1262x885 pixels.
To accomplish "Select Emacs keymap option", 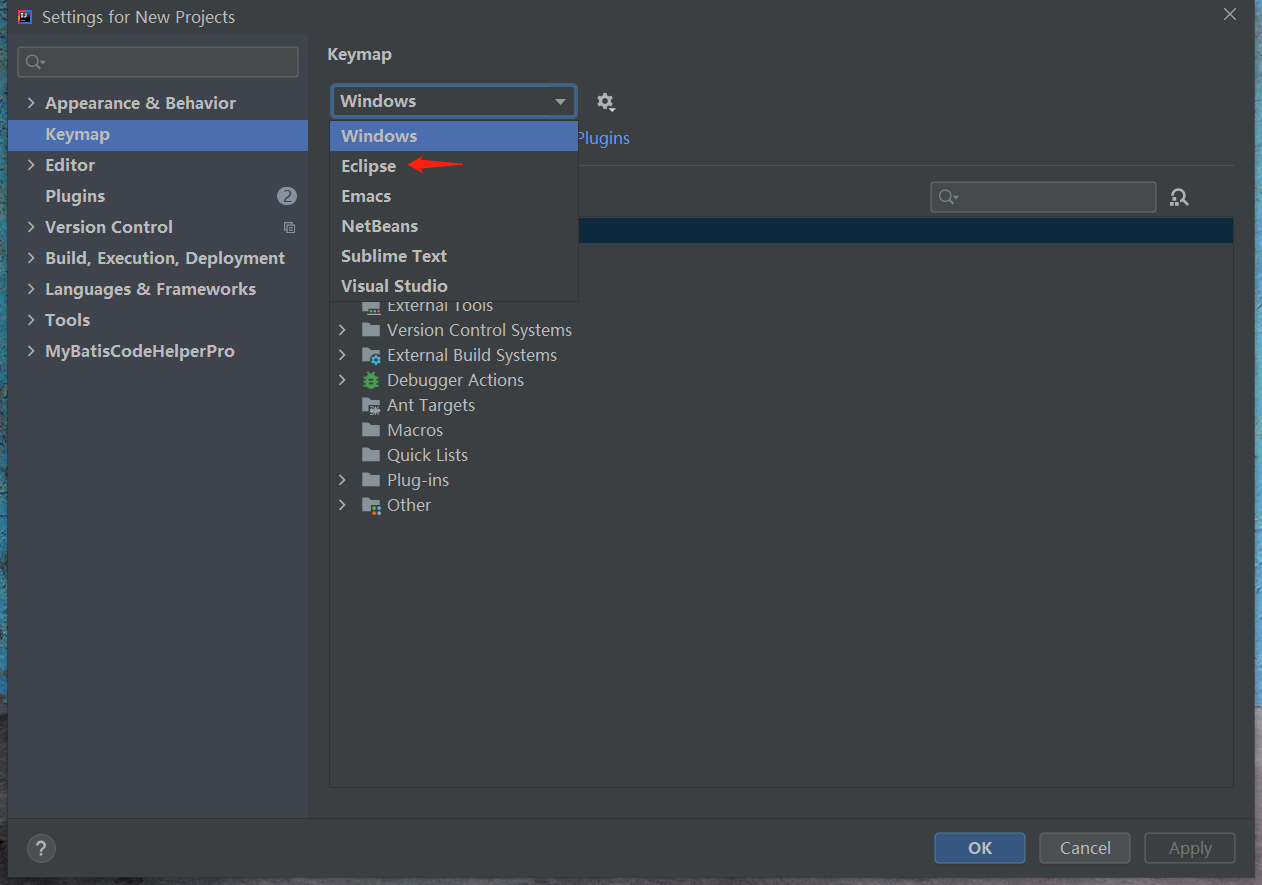I will [x=454, y=196].
